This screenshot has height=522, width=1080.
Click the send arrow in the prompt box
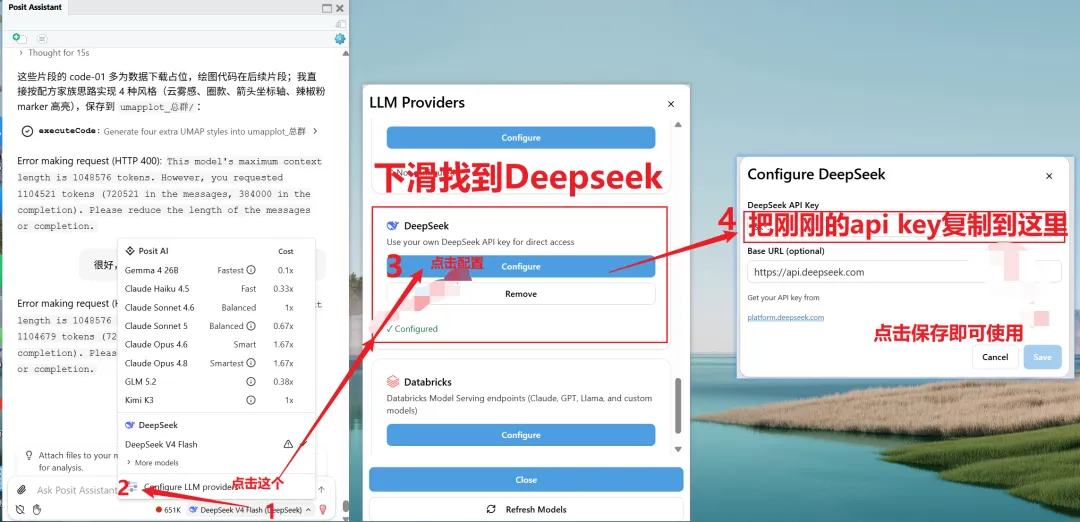click(x=321, y=490)
